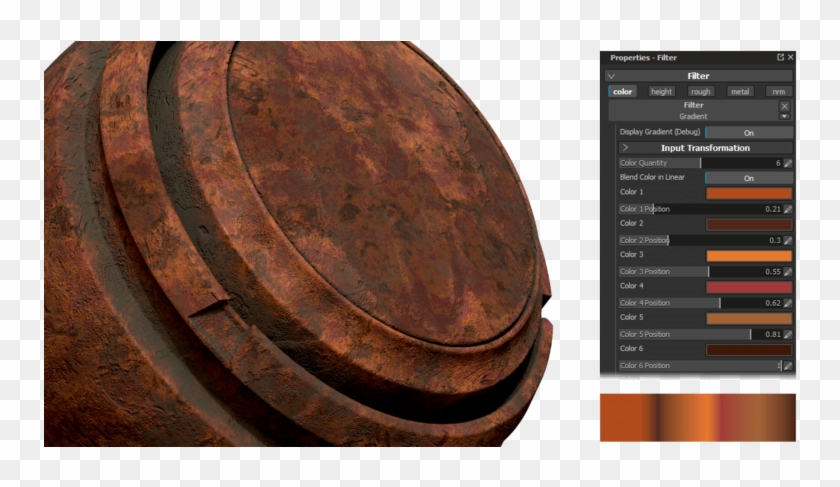Viewport: 840px width, 487px height.
Task: Adjust the Color 3 Position slider
Action: tap(700, 272)
